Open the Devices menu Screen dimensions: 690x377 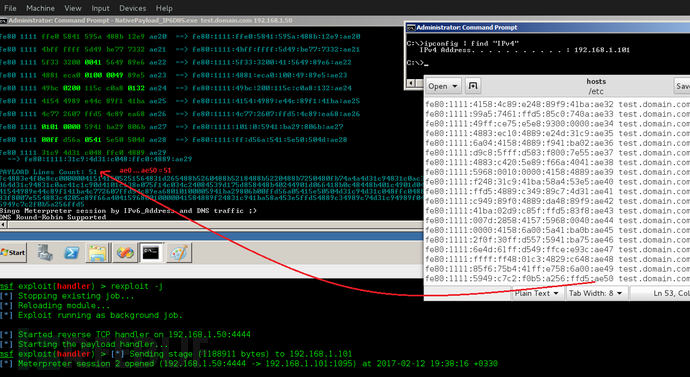(132, 8)
